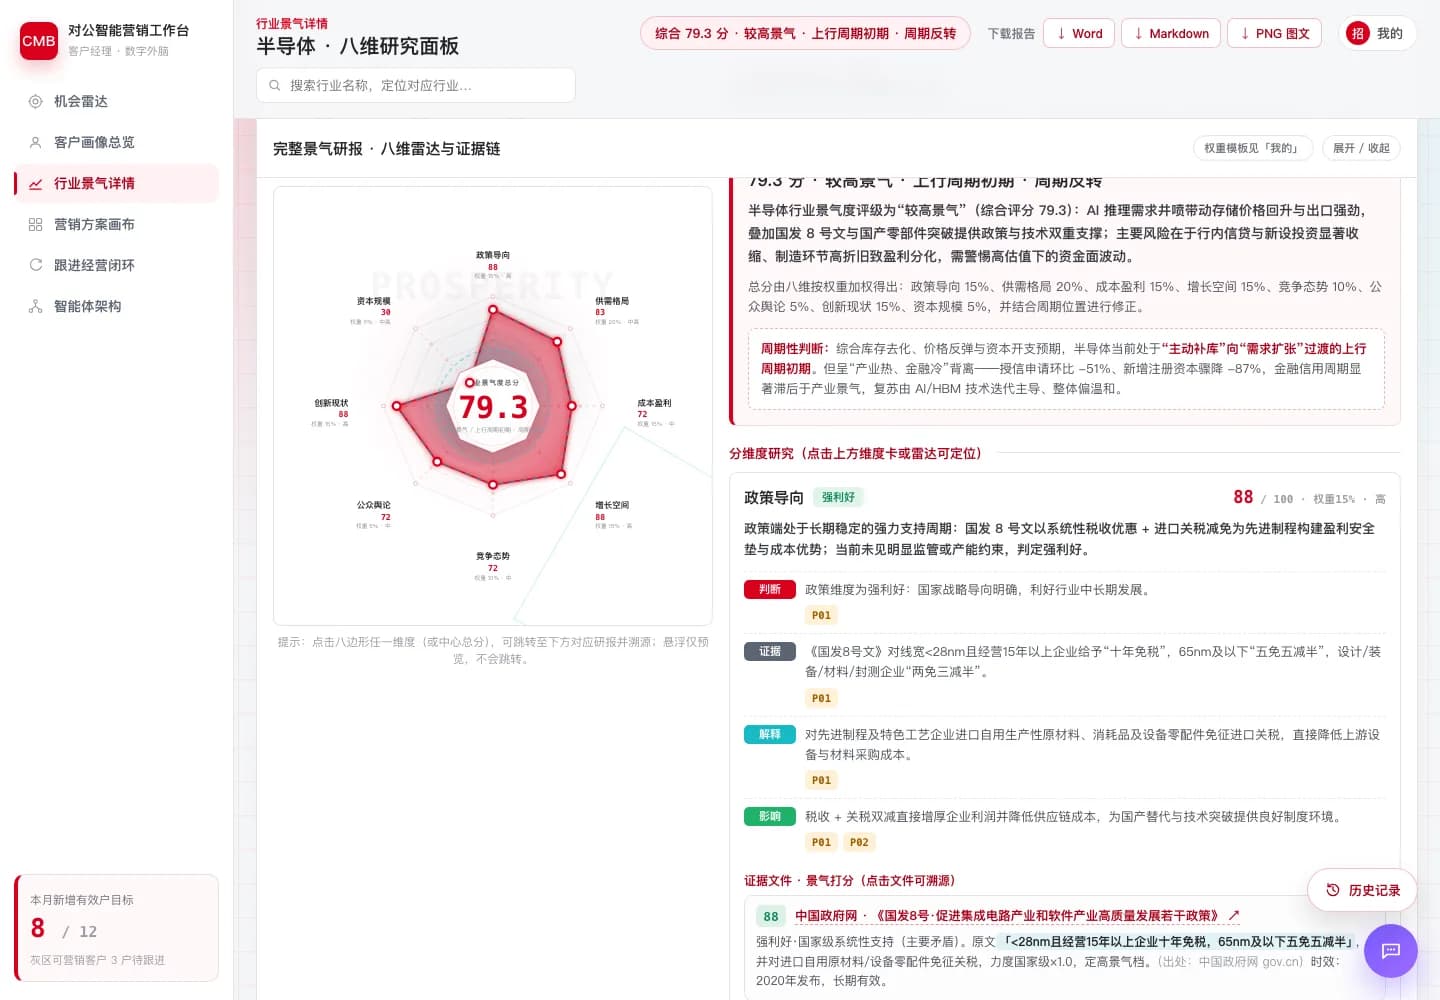Click the 政策导向 section heading

click(774, 498)
